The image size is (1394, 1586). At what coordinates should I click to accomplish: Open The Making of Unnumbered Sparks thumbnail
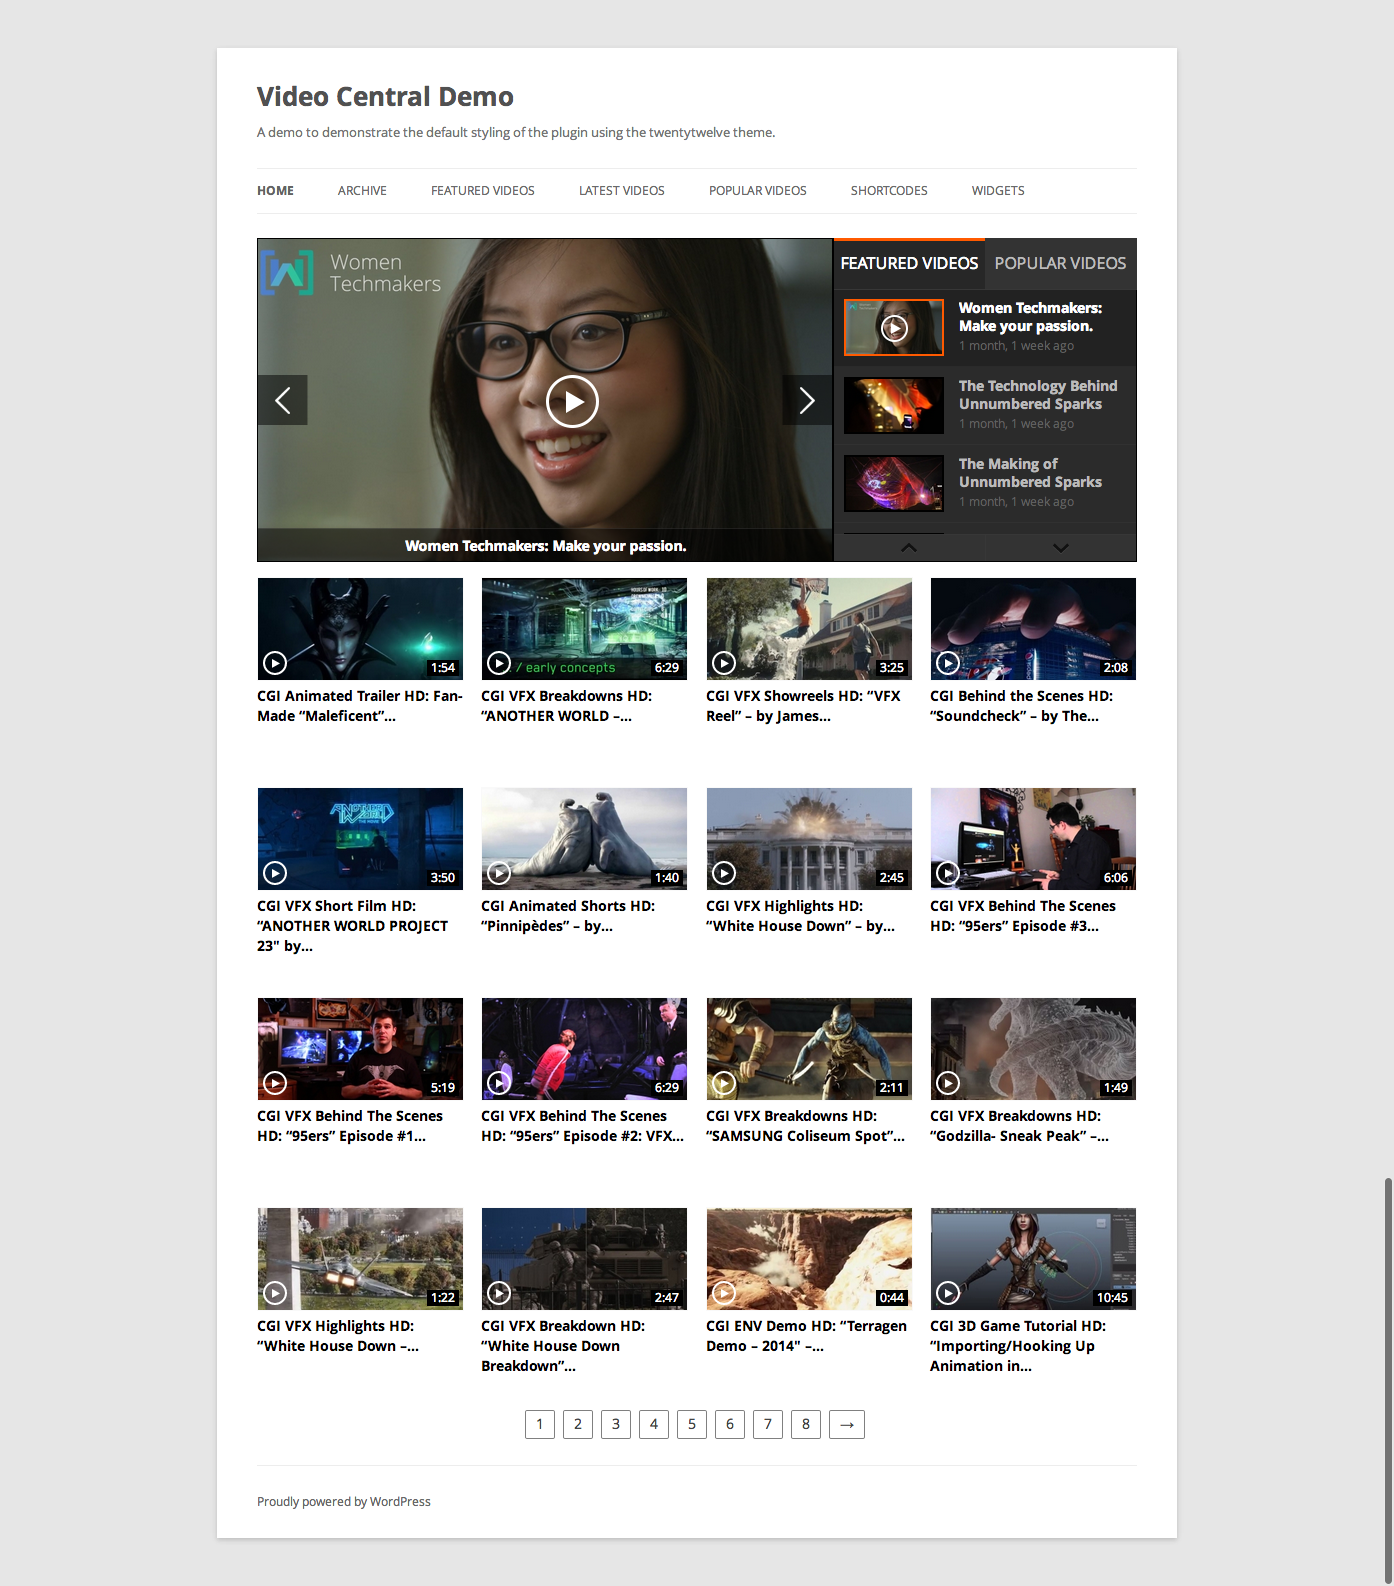(x=894, y=483)
